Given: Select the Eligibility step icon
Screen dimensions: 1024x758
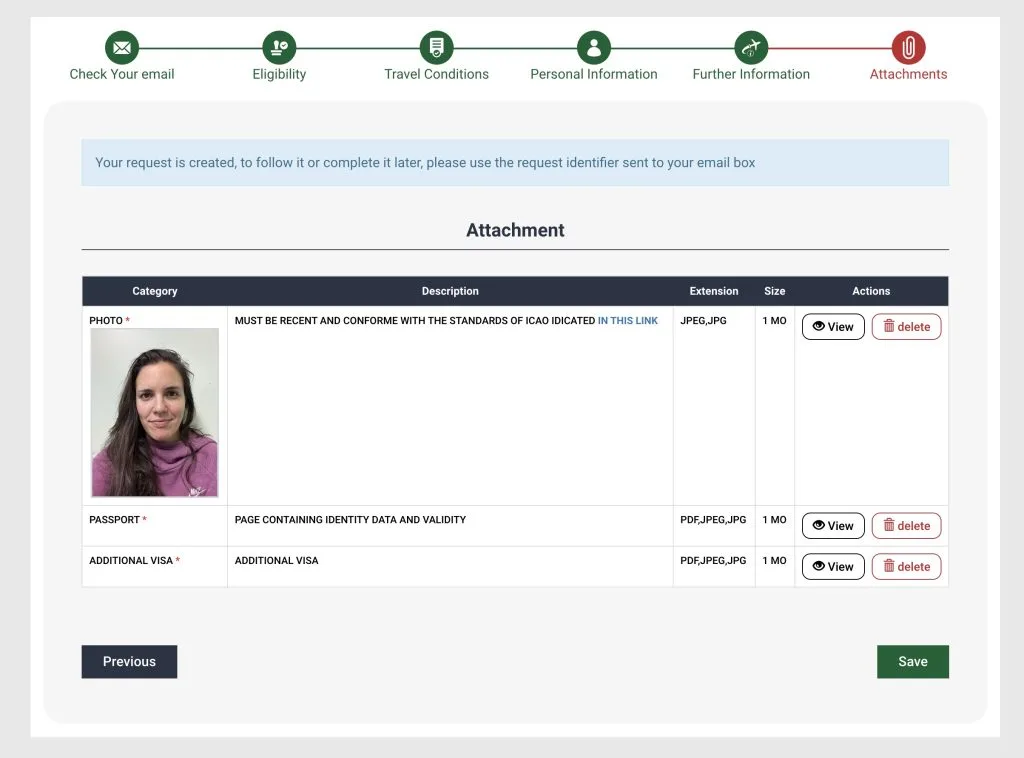Looking at the screenshot, I should tap(279, 47).
